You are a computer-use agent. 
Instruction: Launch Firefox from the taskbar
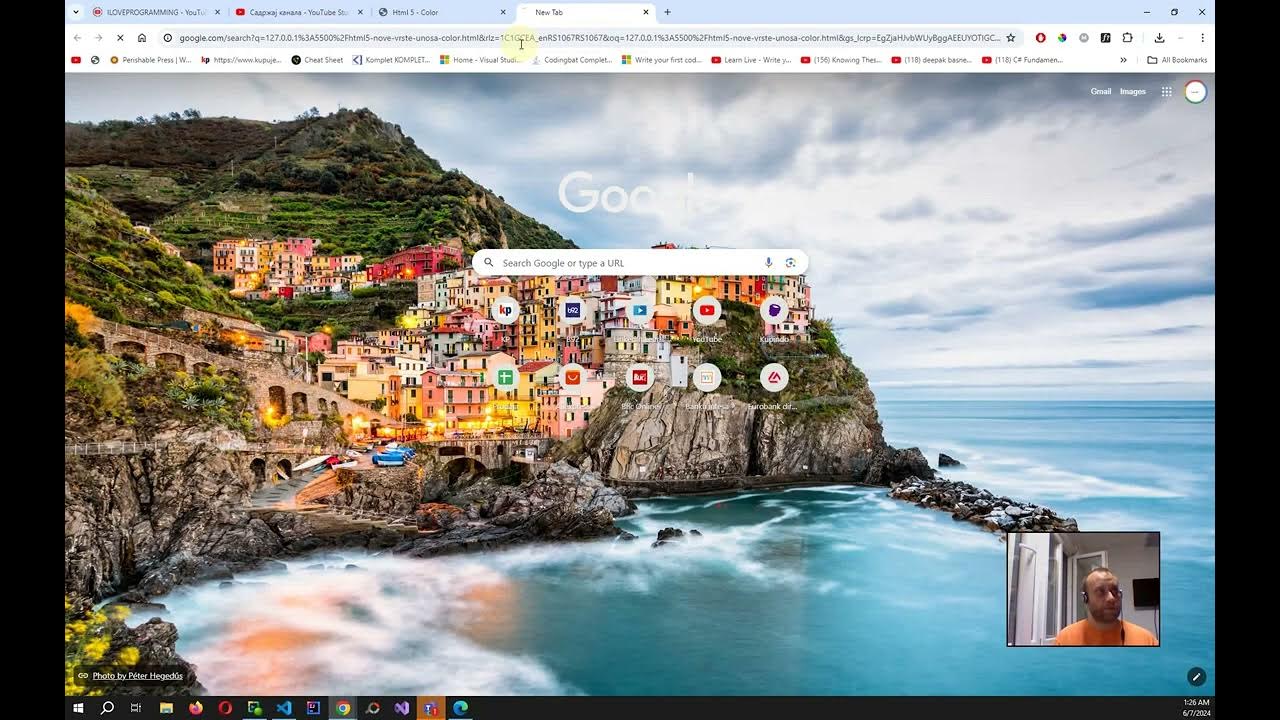[x=195, y=708]
